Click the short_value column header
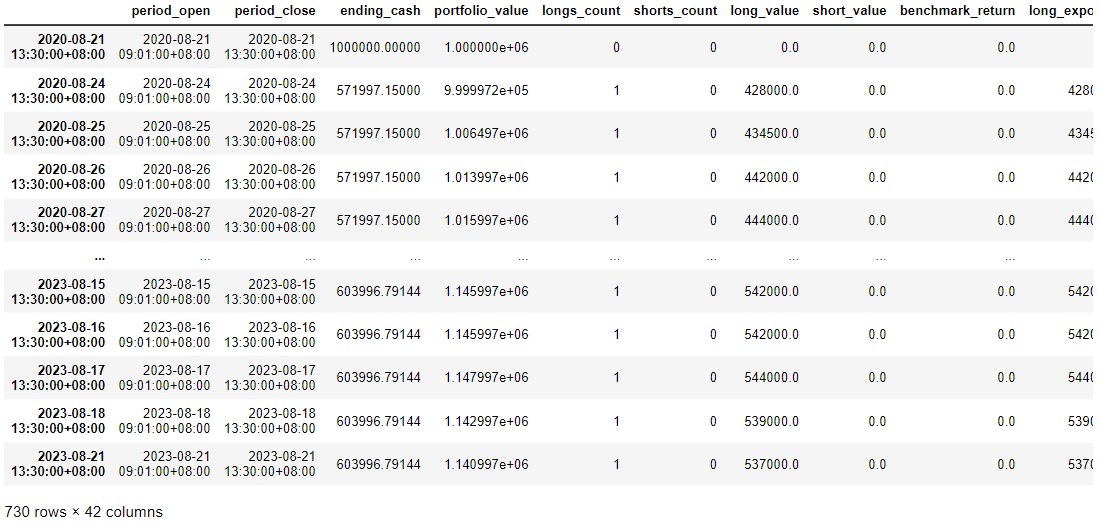The height and width of the screenshot is (524, 1099). coord(849,11)
